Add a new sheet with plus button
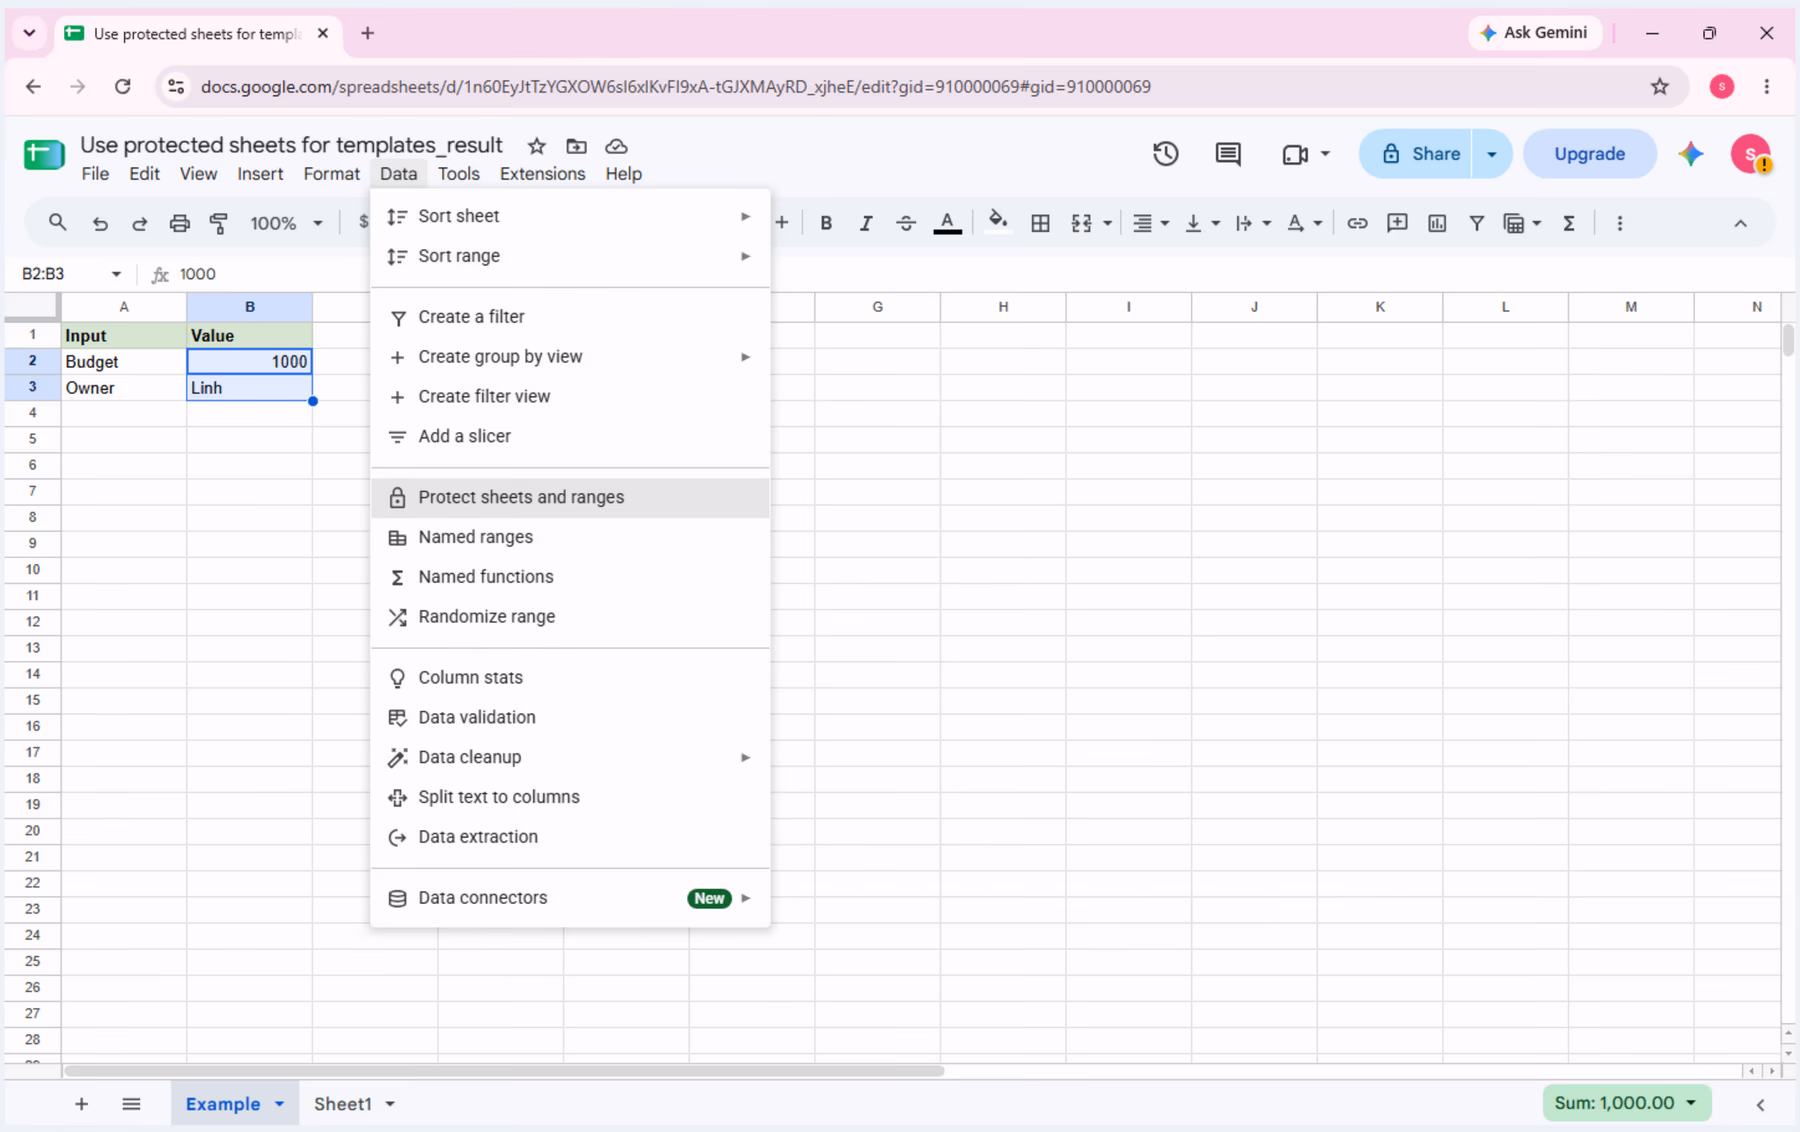This screenshot has height=1132, width=1800. pos(81,1104)
